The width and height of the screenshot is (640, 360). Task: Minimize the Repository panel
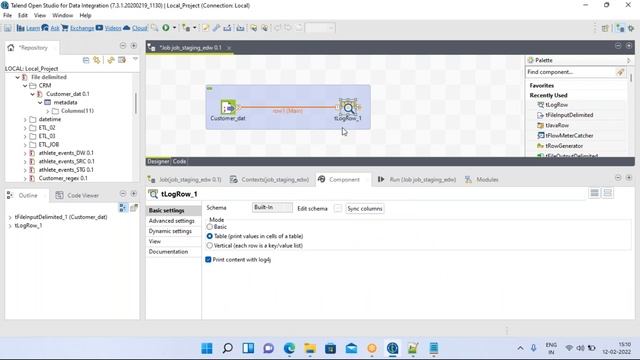(123, 45)
